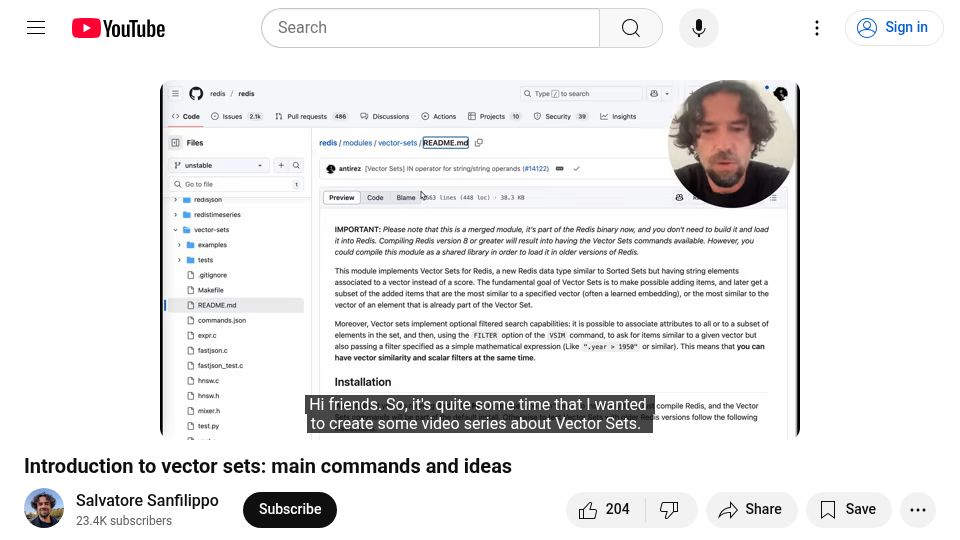The image size is (960, 540).
Task: Click the add file plus icon
Action: [281, 165]
